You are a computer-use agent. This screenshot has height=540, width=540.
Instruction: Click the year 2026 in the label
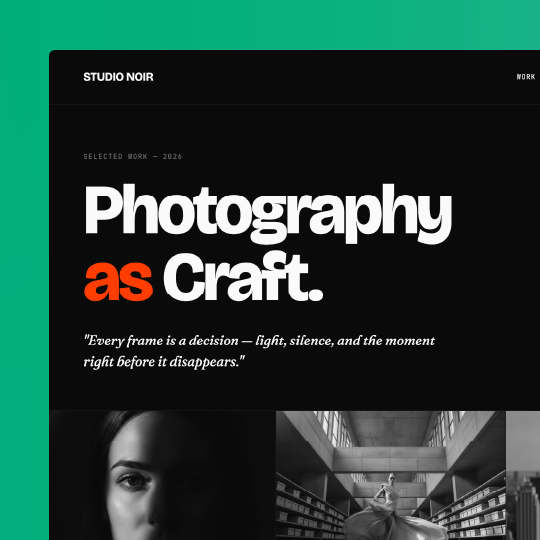pyautogui.click(x=172, y=156)
